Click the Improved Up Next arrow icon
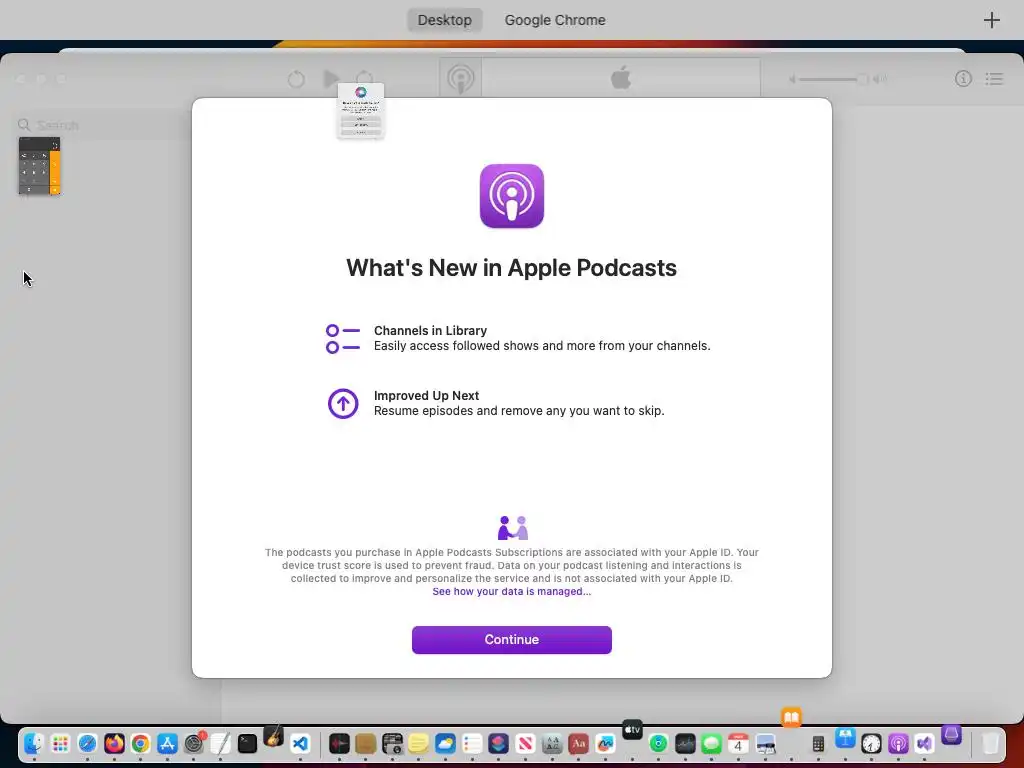This screenshot has width=1024, height=768. (x=343, y=404)
